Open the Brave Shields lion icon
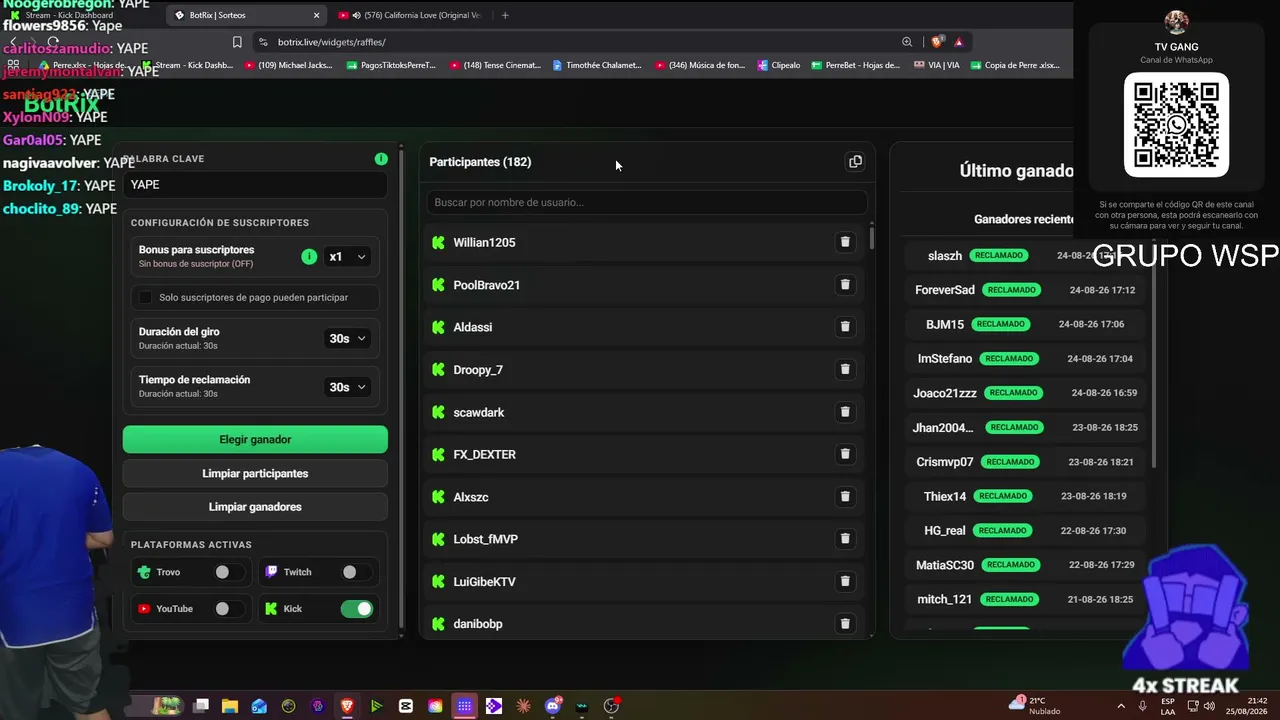Image resolution: width=1280 pixels, height=720 pixels. [x=937, y=42]
